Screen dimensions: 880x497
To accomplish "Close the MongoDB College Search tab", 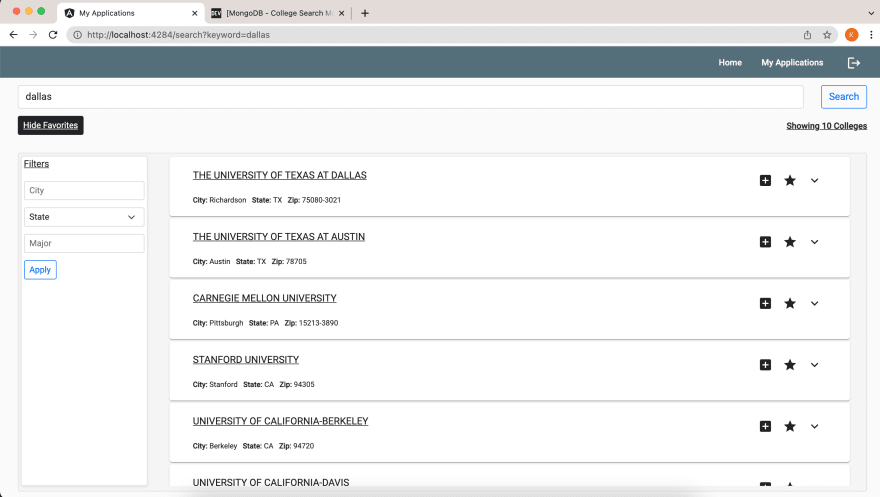I will [x=341, y=13].
